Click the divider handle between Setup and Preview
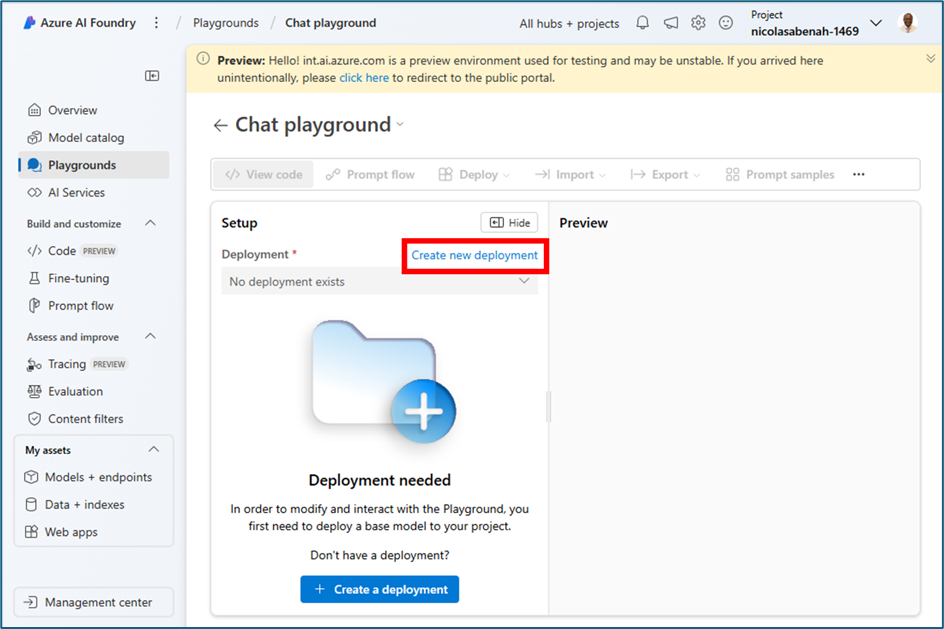Screen dimensions: 944x629 click(x=548, y=407)
